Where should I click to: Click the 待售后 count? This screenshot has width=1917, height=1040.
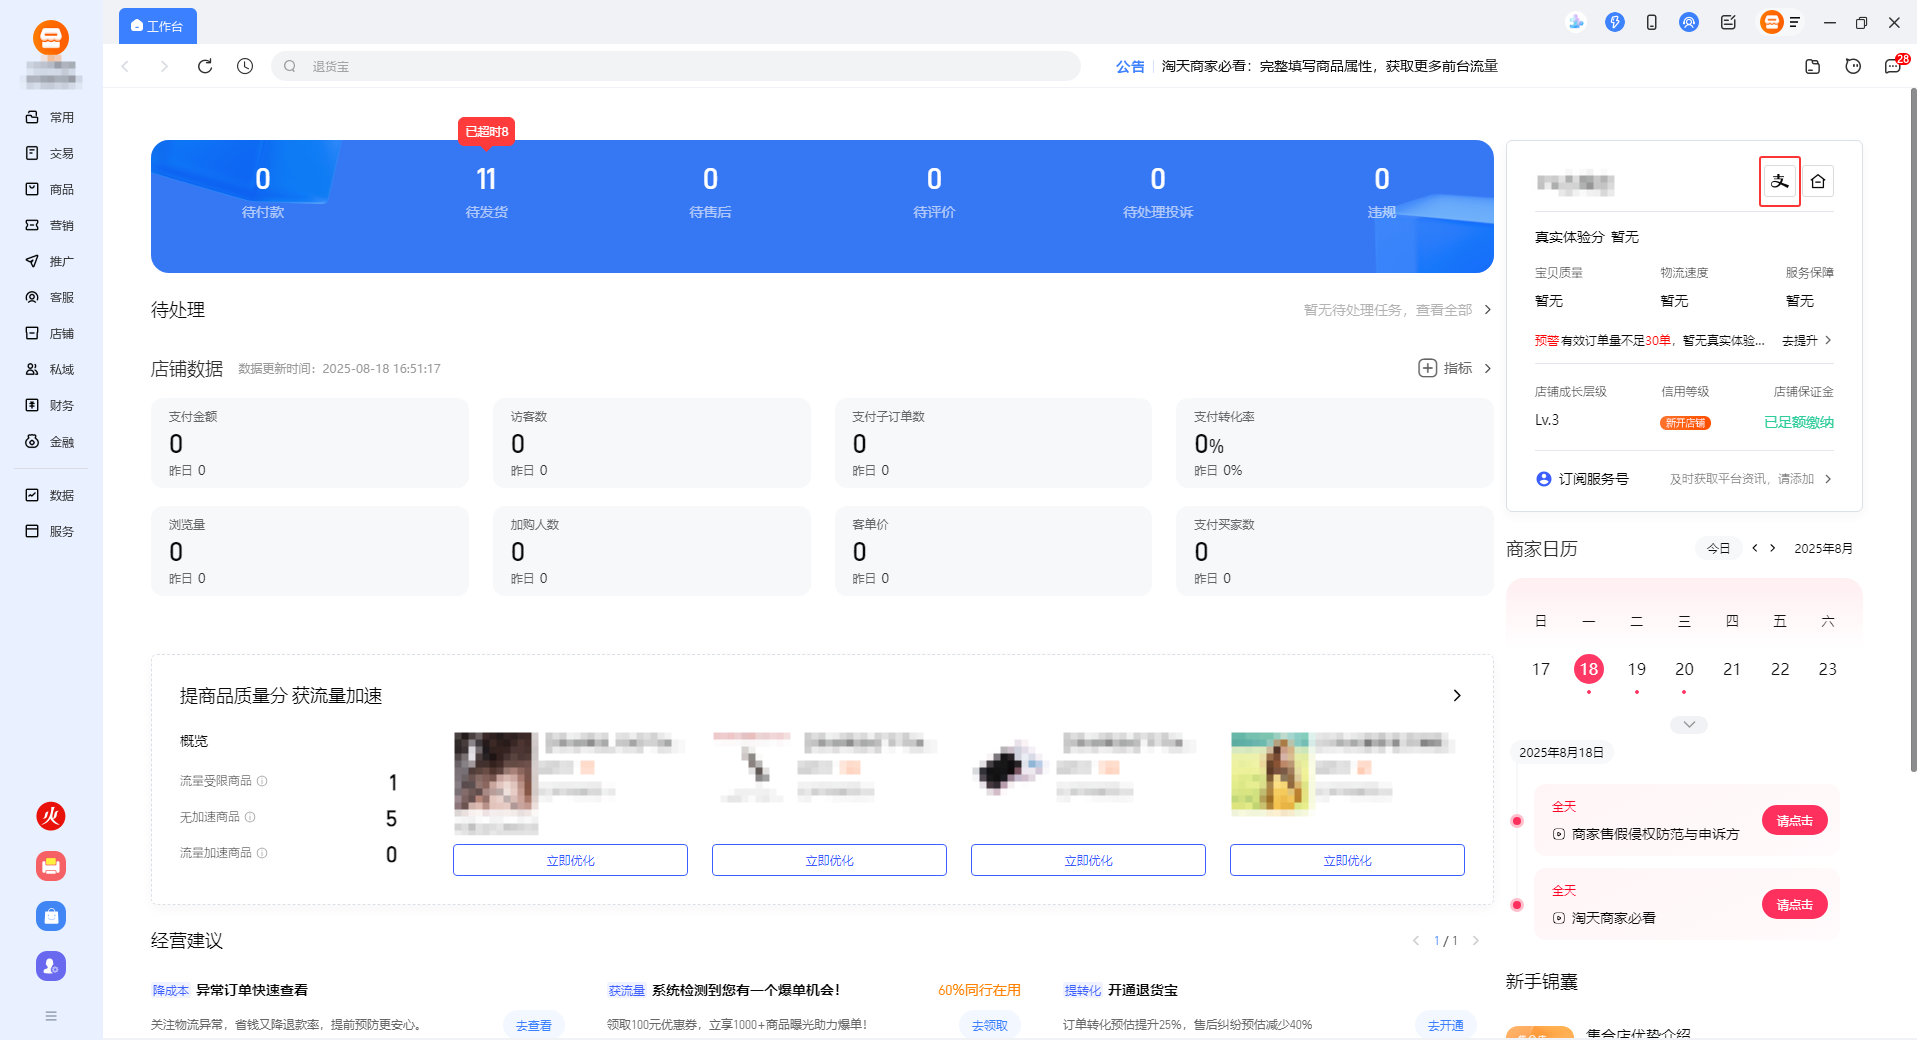(710, 179)
